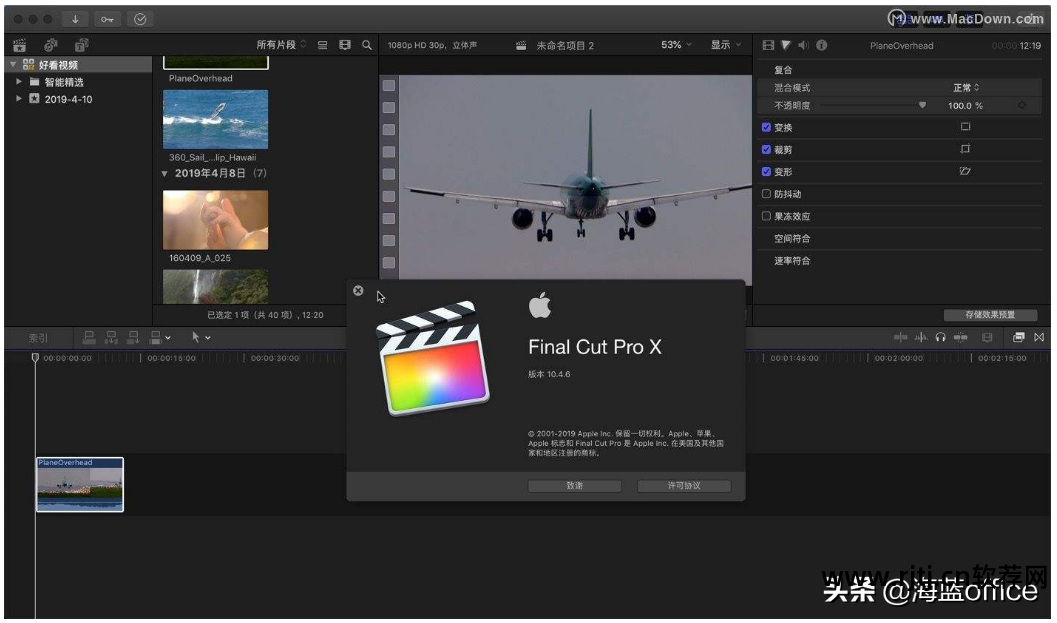Uncheck the 变换 transform checkbox

pyautogui.click(x=766, y=128)
